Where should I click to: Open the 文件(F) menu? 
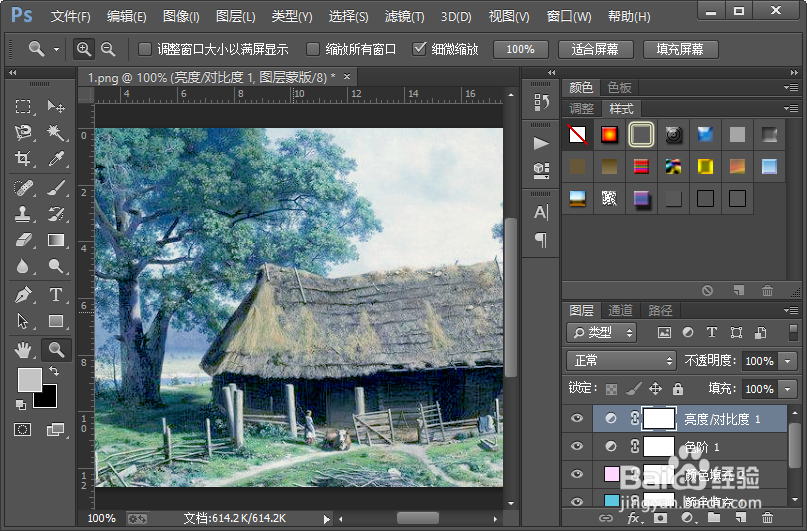click(x=71, y=16)
